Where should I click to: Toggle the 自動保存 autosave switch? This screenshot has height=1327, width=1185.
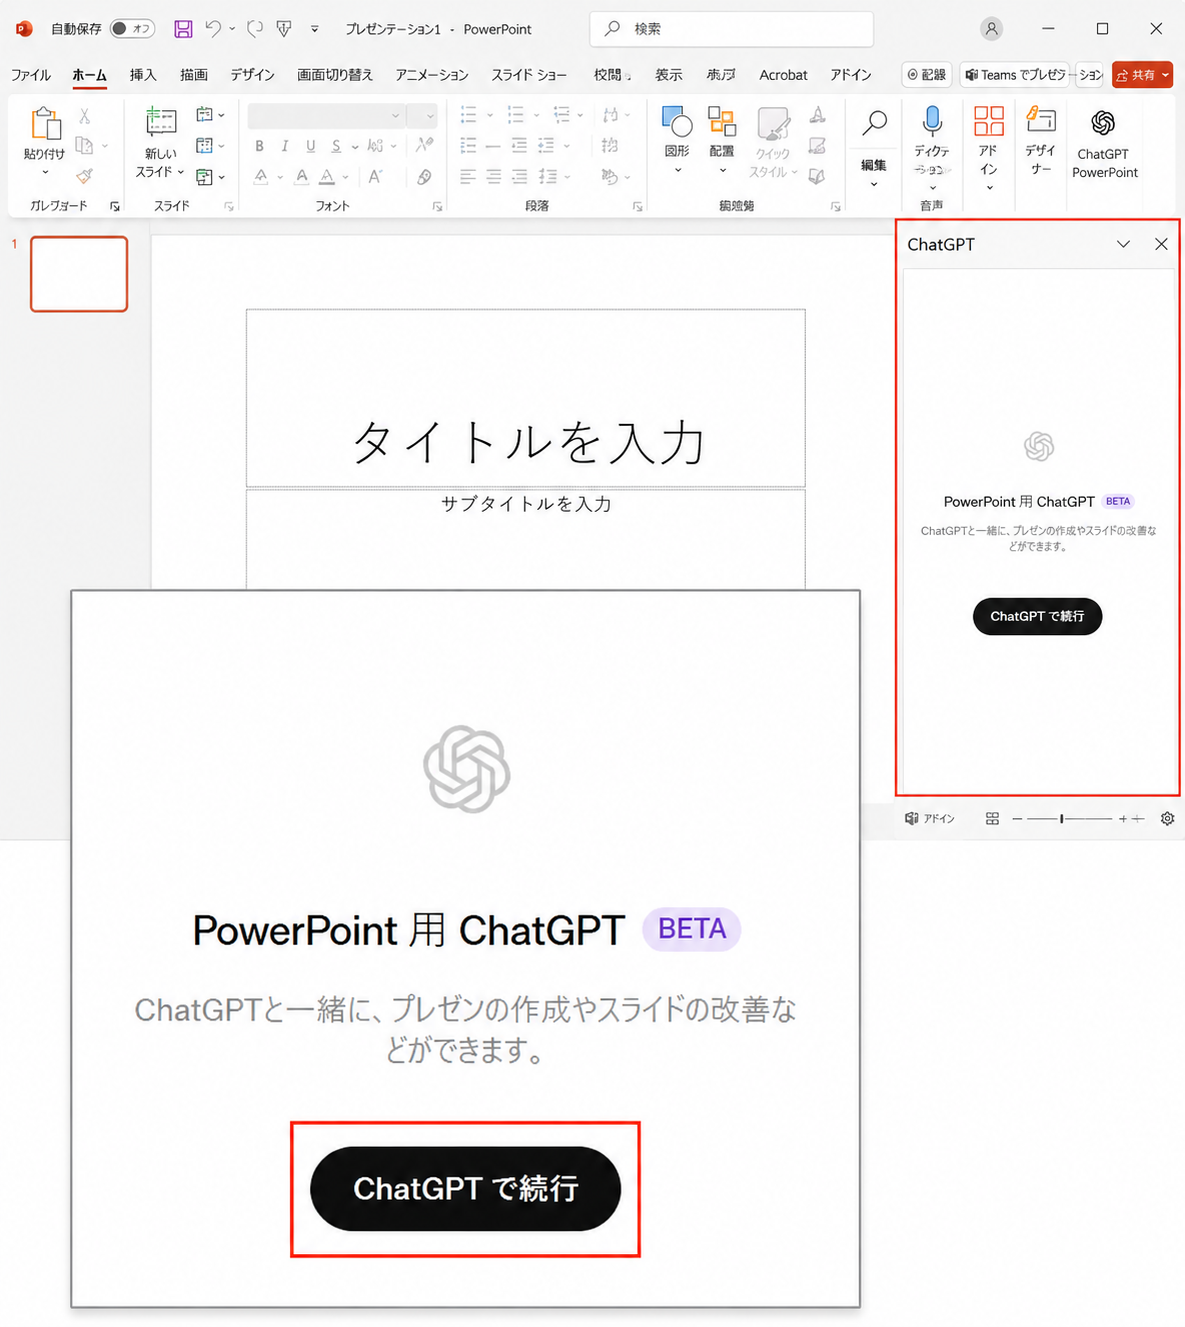coord(132,29)
